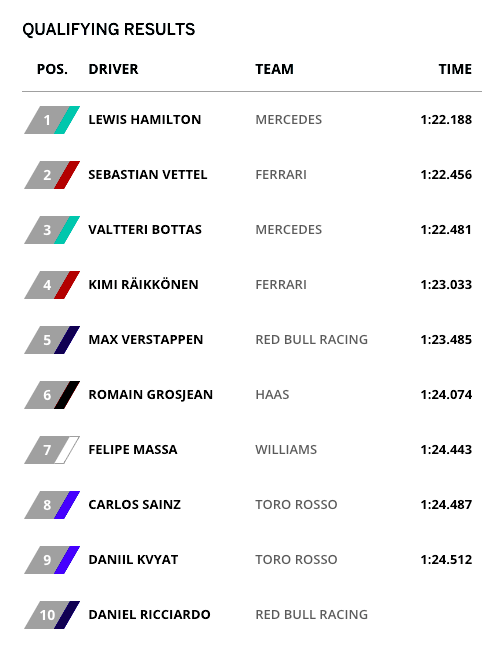The image size is (502, 652).
Task: Open Lewis Hamilton's driver name
Action: click(x=145, y=120)
